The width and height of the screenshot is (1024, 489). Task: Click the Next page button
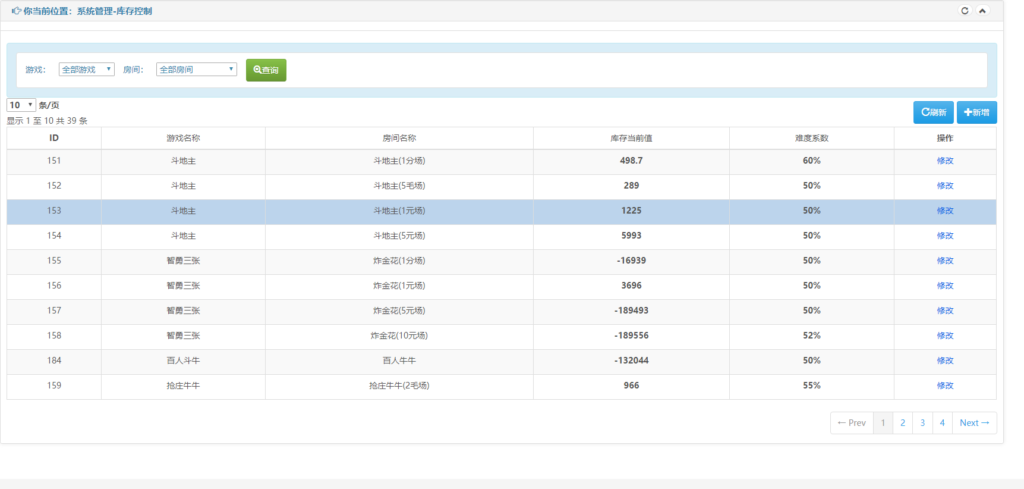point(974,423)
